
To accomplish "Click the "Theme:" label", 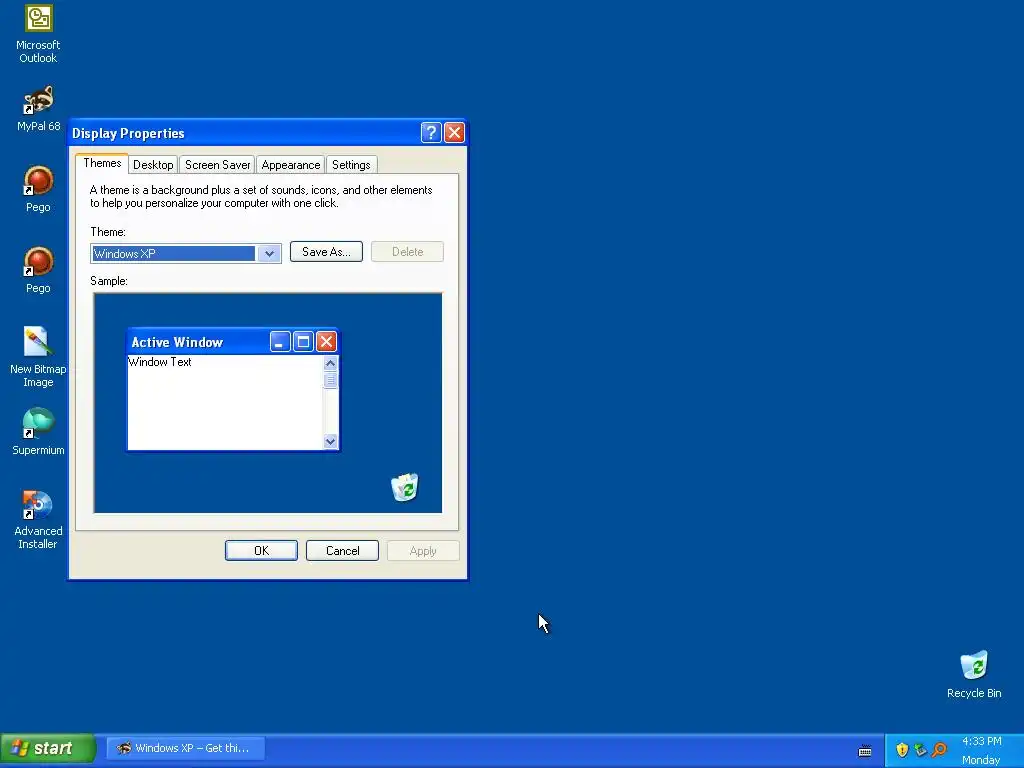I will coord(108,232).
